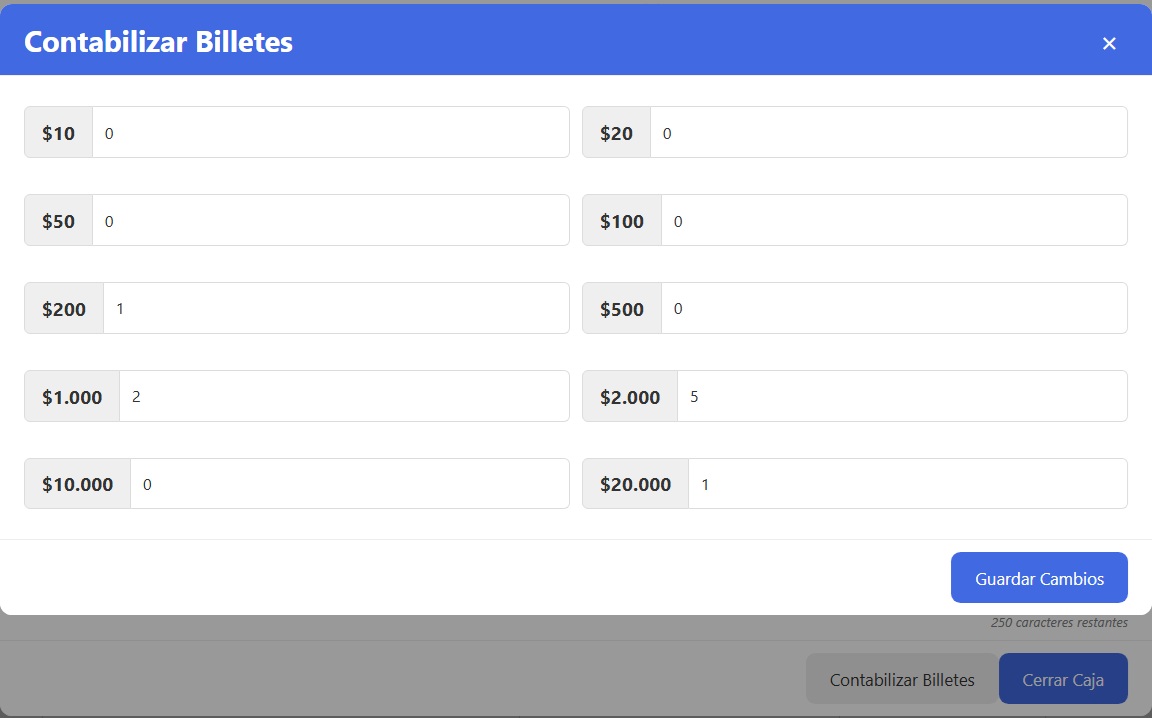Click the $2.000 denomination label
This screenshot has height=718, width=1152.
630,397
